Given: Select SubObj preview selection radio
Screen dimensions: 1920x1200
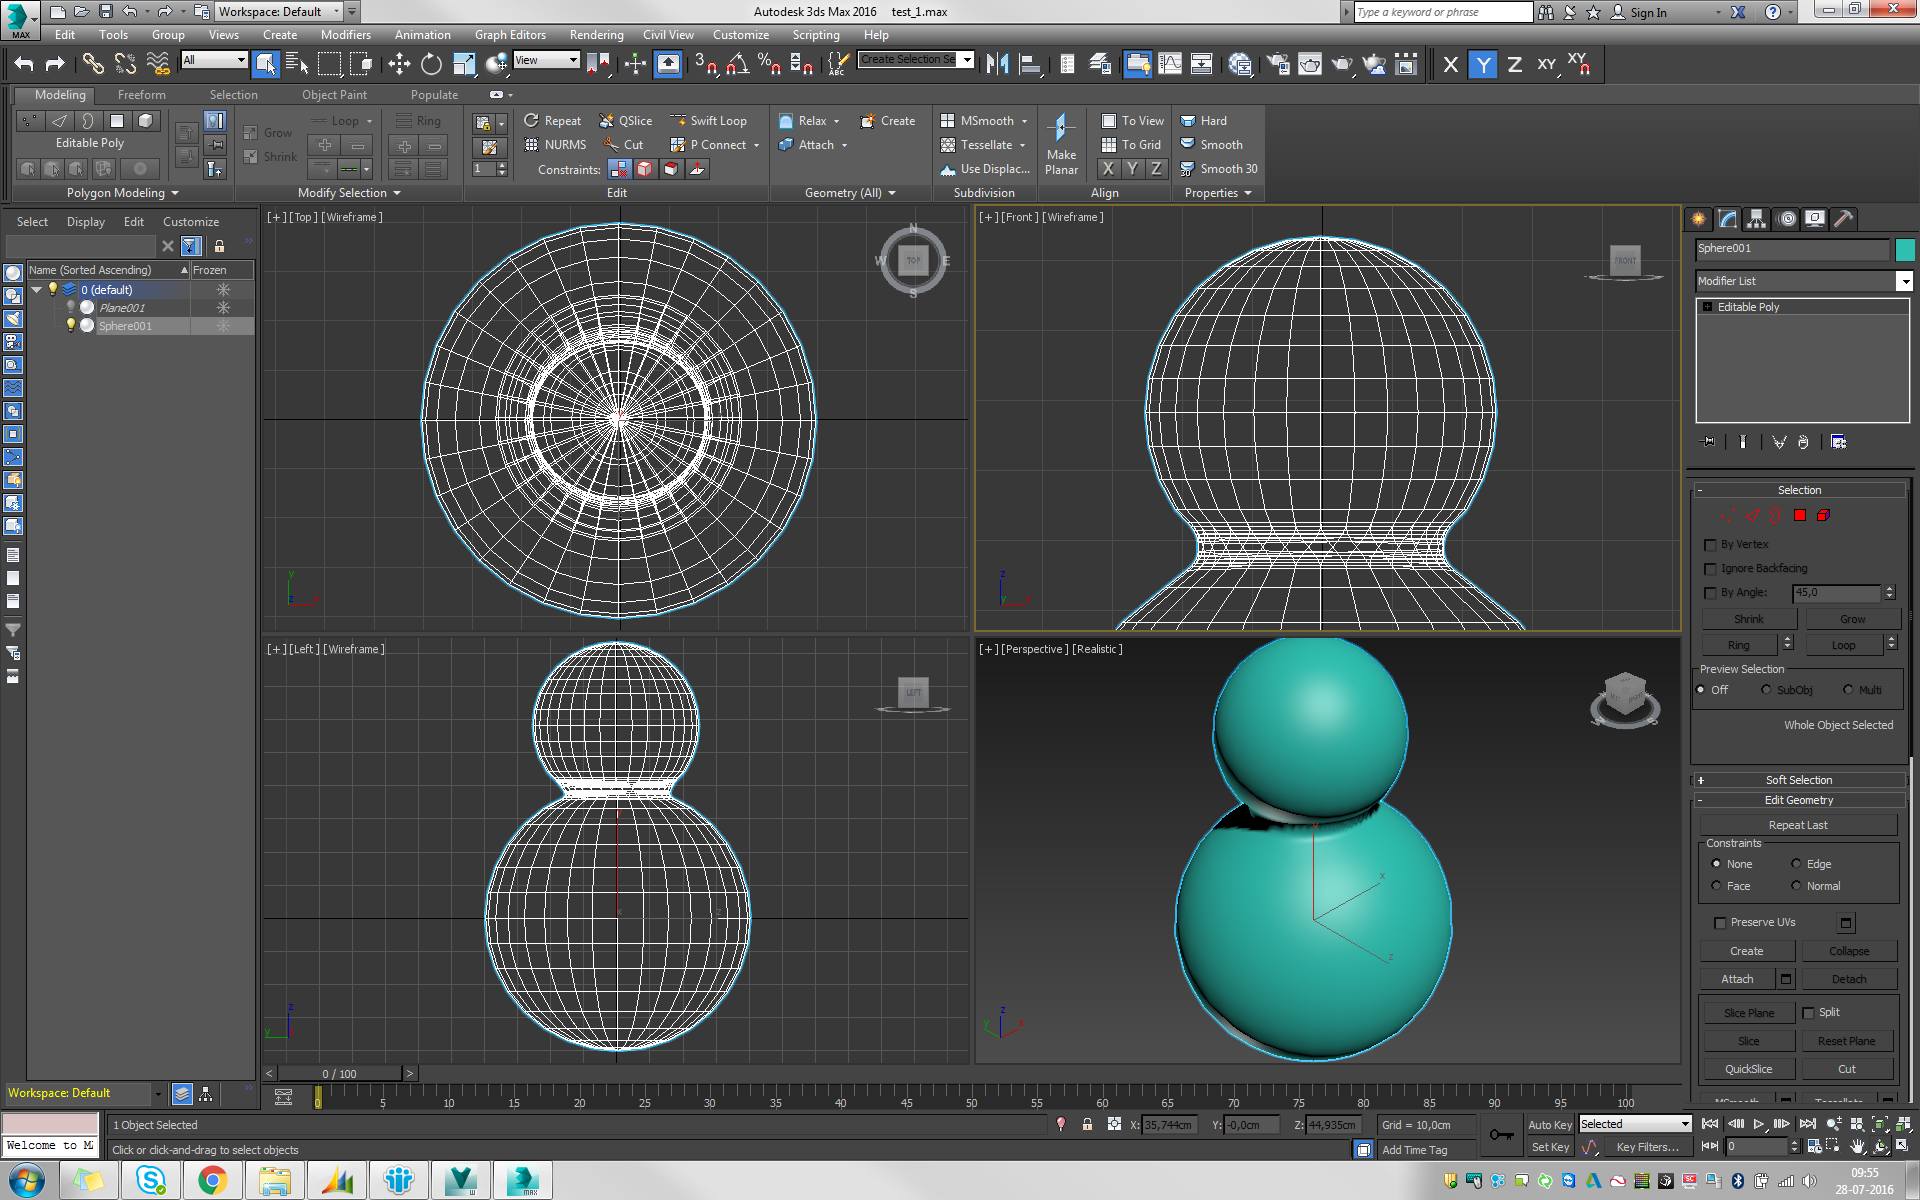Looking at the screenshot, I should coord(1766,690).
